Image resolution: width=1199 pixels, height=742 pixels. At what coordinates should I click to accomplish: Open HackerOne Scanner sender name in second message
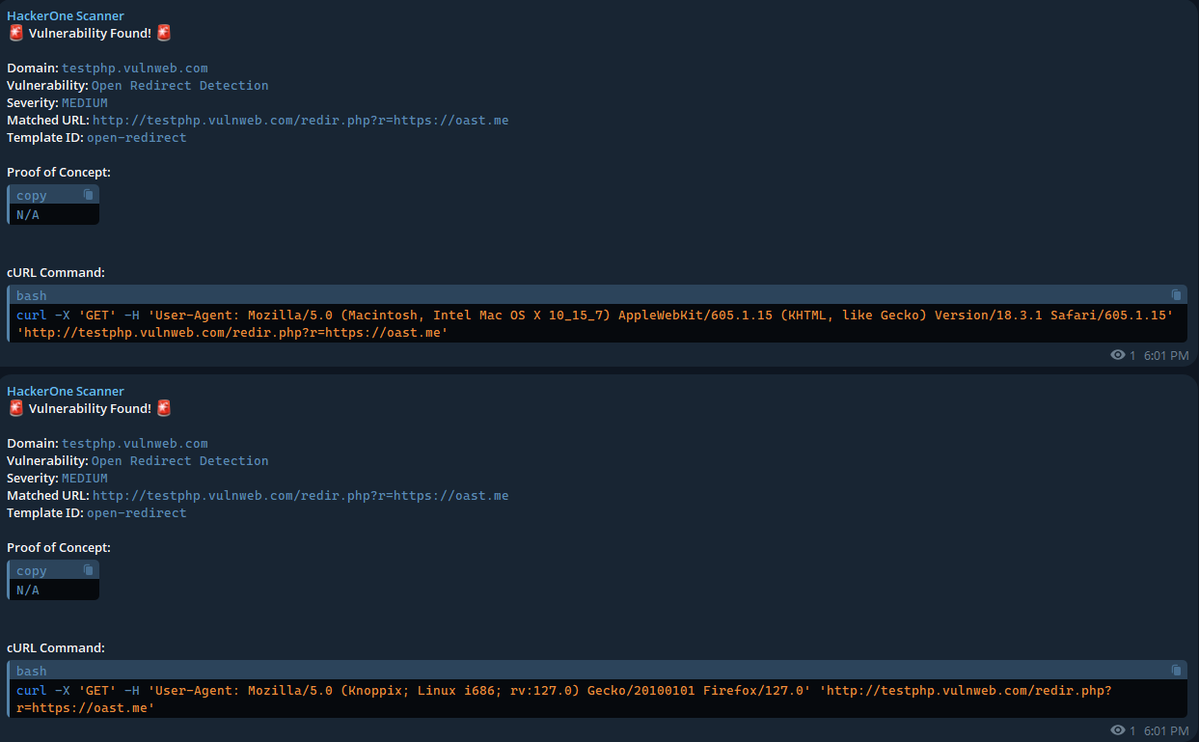(x=65, y=391)
